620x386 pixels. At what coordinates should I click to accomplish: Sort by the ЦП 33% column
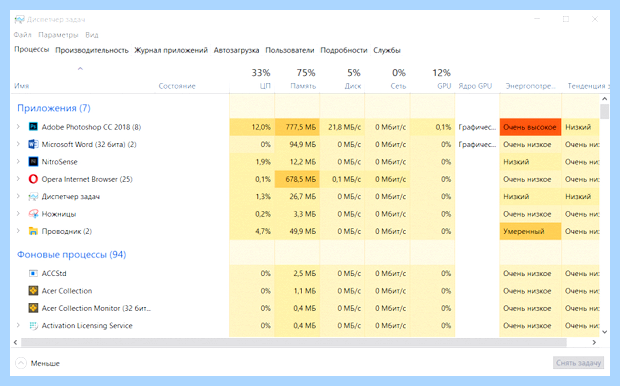(252, 79)
